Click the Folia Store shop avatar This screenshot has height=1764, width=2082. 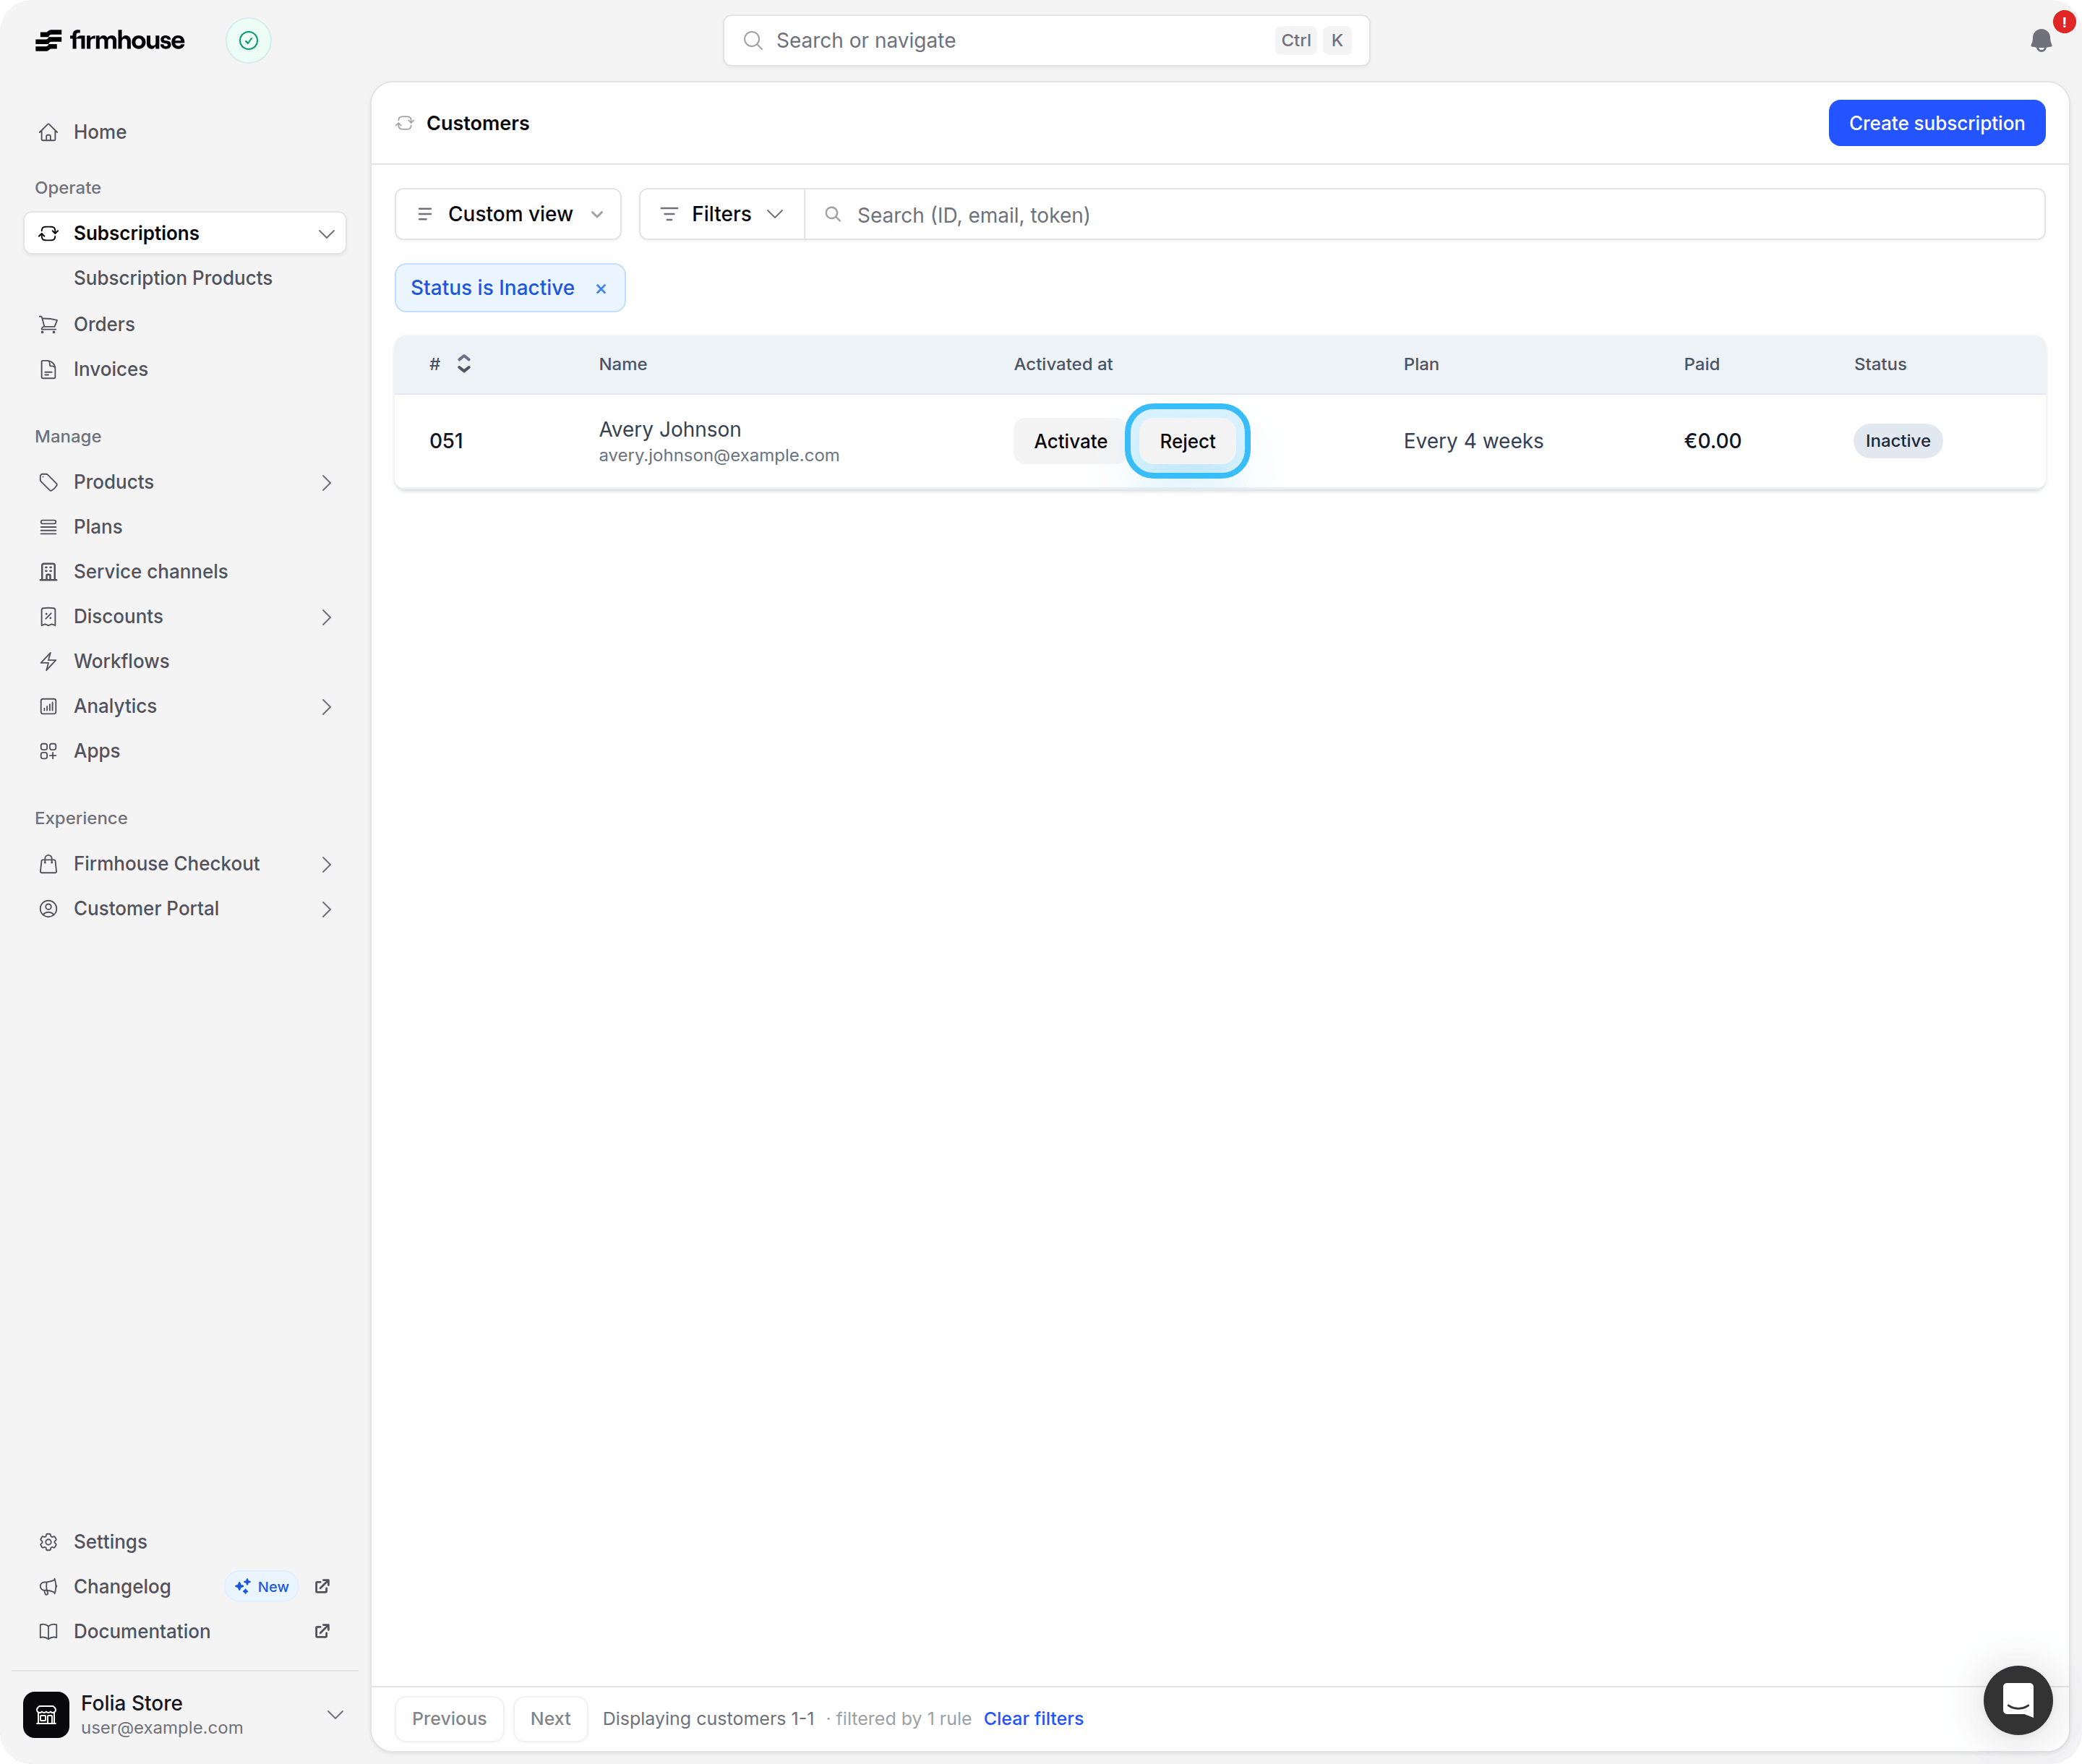pos(46,1714)
